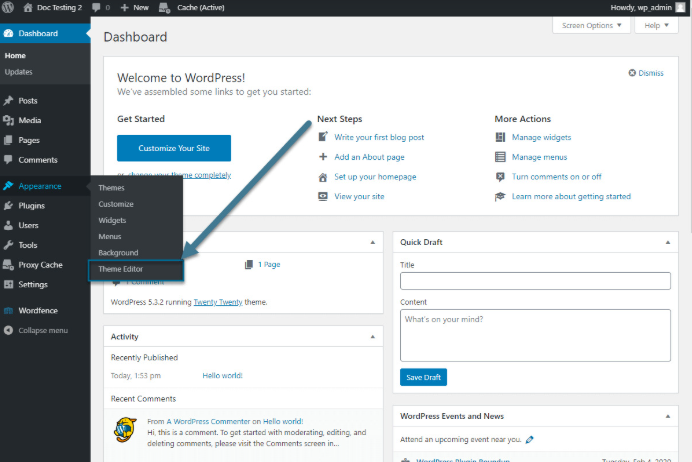
Task: Focus the Quick Draft Title field
Action: click(535, 281)
